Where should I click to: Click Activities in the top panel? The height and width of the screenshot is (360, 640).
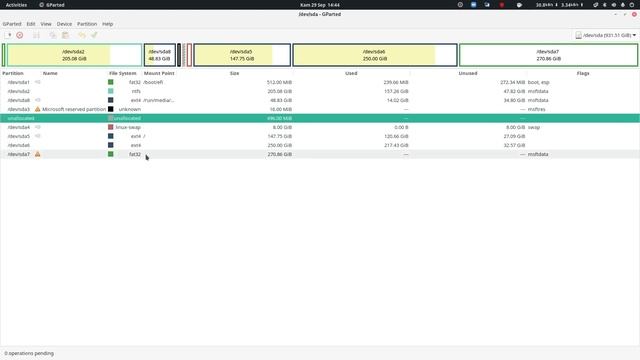16,5
